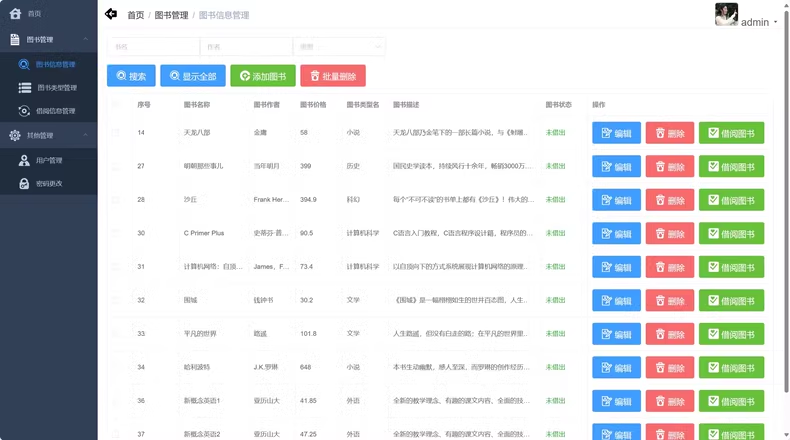Image resolution: width=790 pixels, height=440 pixels.
Task: Click the vertical scrollbar on the right
Action: (x=786, y=202)
